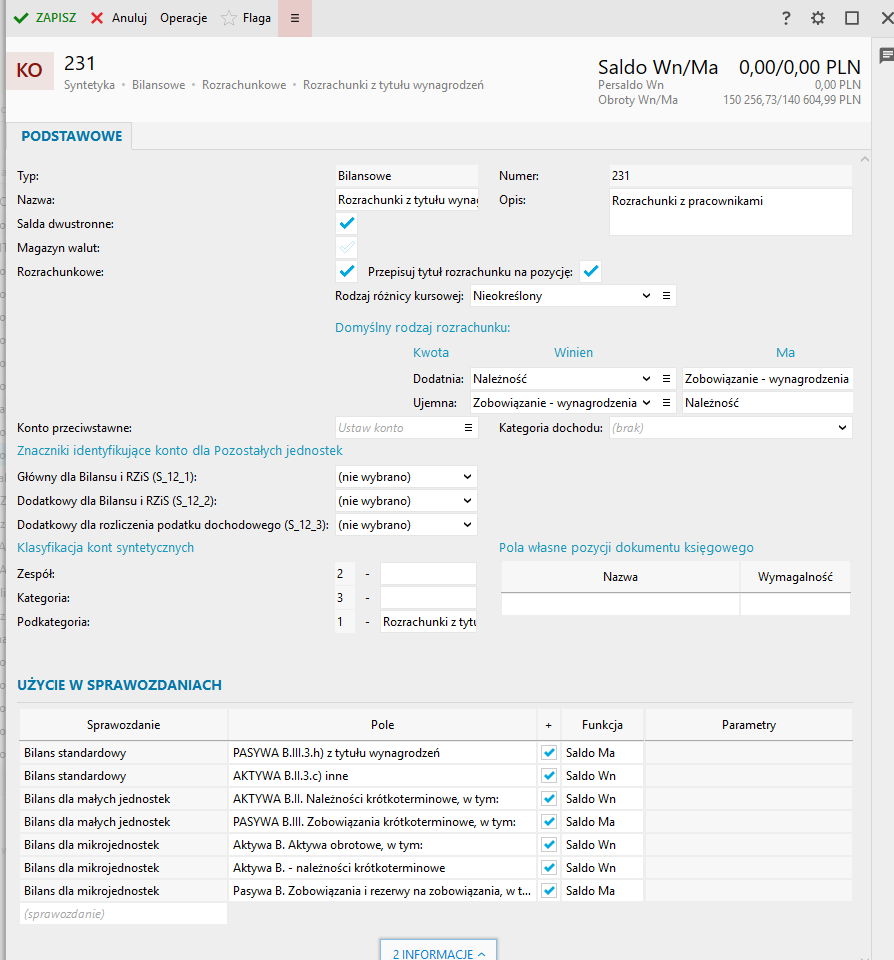Screen dimensions: 894x960
Task: Click the Flaga star icon
Action: point(229,18)
